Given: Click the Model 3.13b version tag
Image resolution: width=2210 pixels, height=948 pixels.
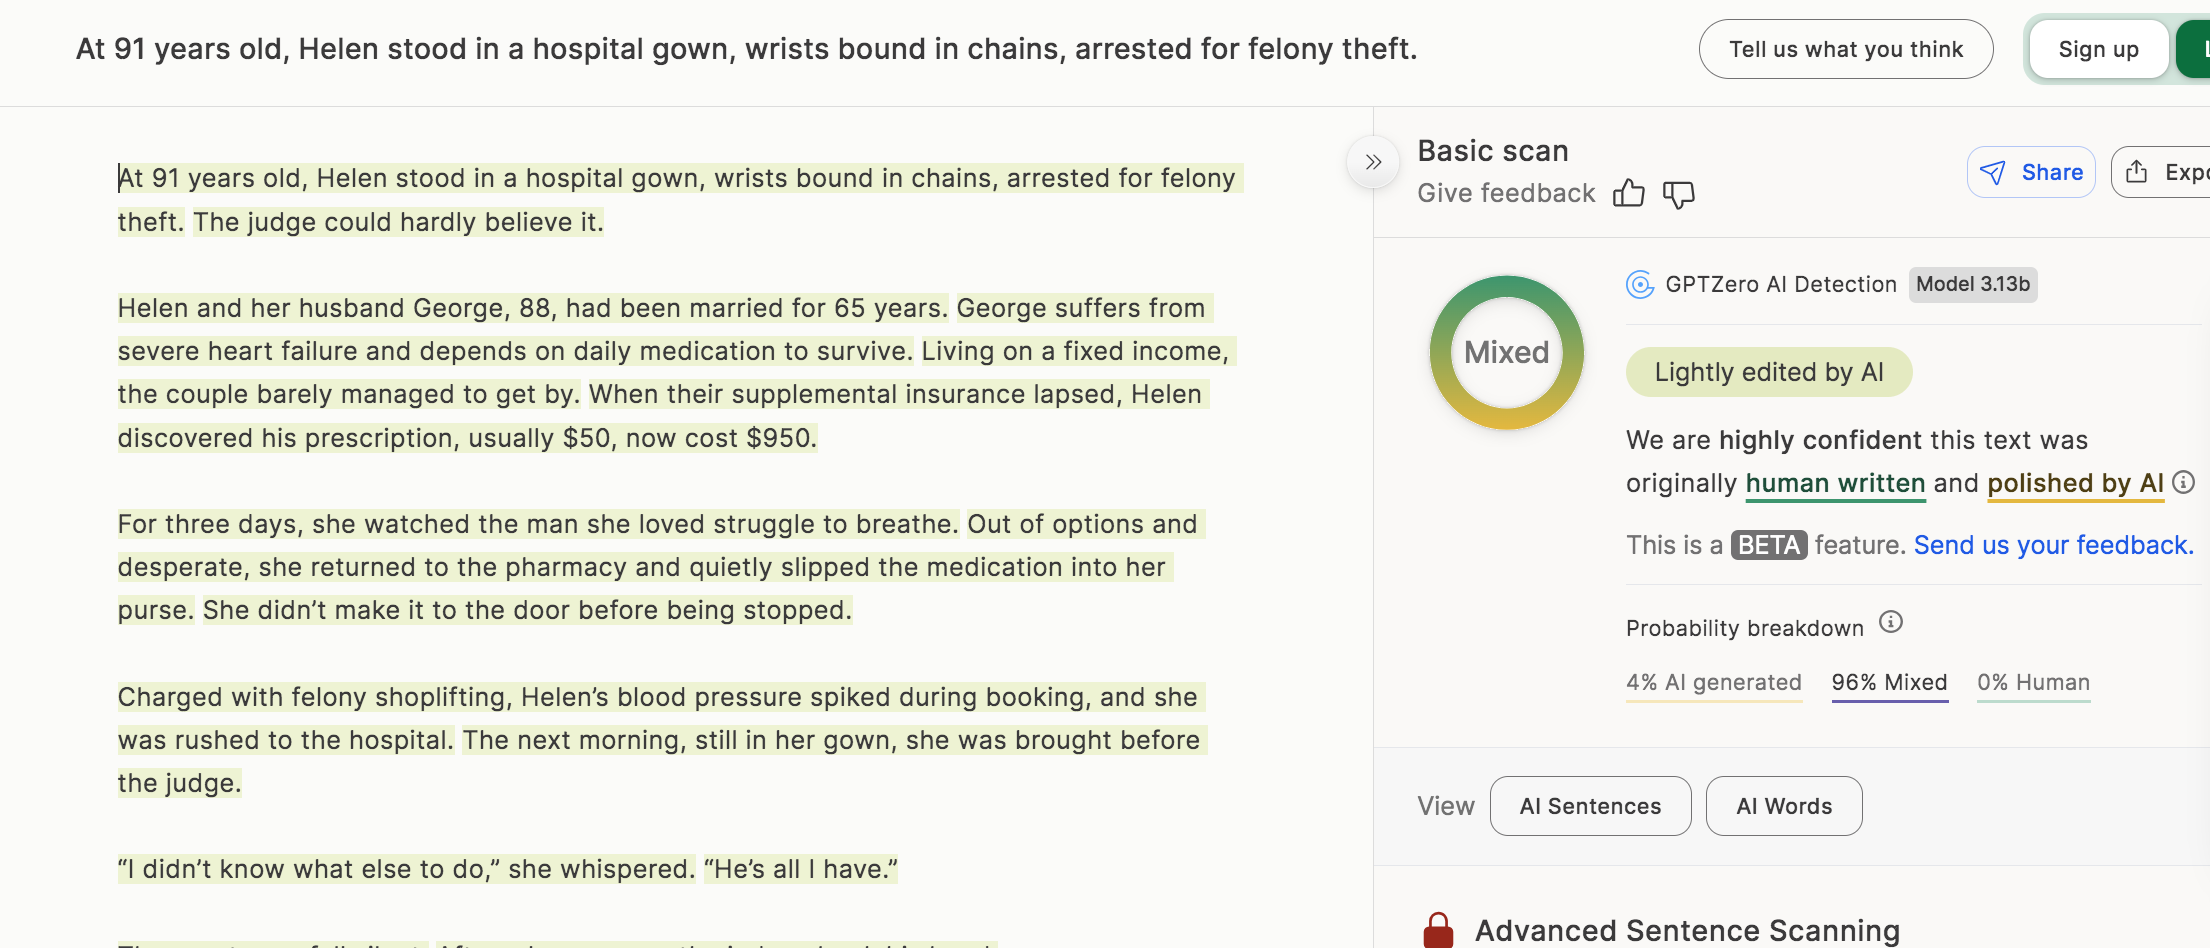Looking at the screenshot, I should (1972, 285).
